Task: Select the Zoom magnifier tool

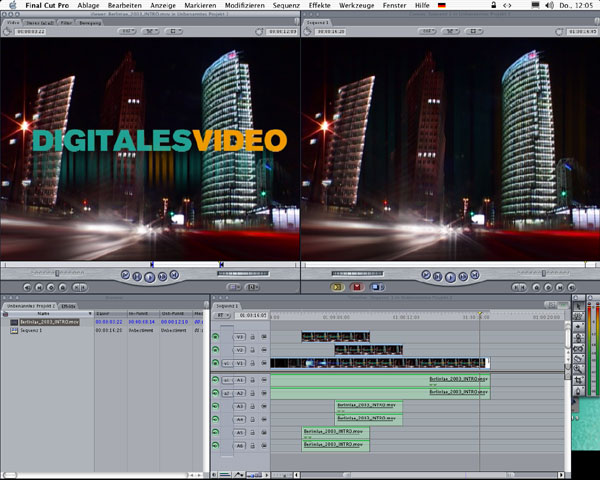Action: pyautogui.click(x=578, y=369)
